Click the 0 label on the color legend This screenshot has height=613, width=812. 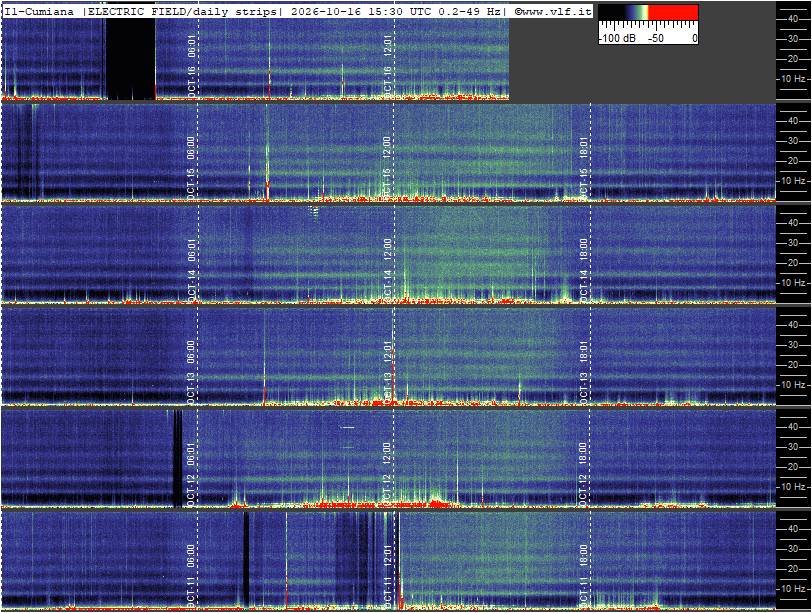pyautogui.click(x=694, y=38)
